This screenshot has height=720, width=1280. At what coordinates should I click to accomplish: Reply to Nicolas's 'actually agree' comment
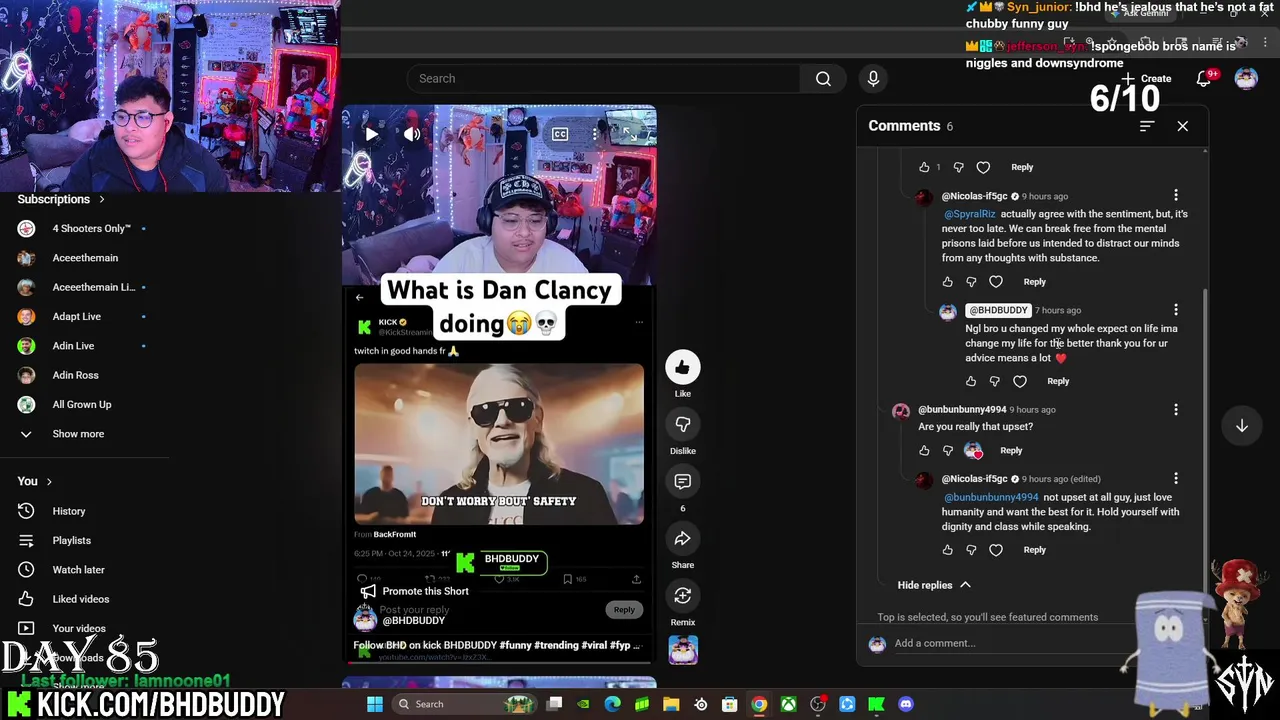point(1035,282)
